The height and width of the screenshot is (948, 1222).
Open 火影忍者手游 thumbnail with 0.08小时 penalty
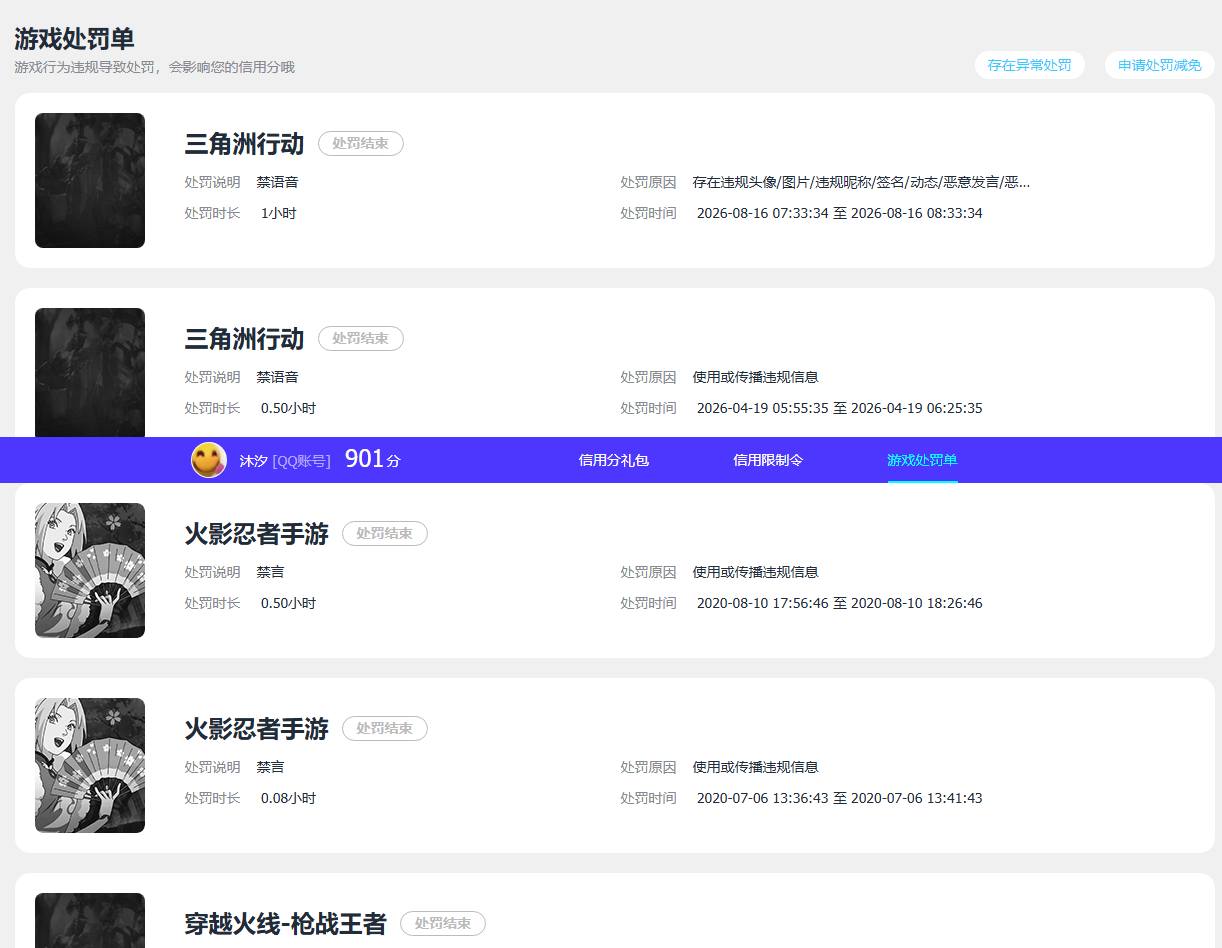click(90, 765)
